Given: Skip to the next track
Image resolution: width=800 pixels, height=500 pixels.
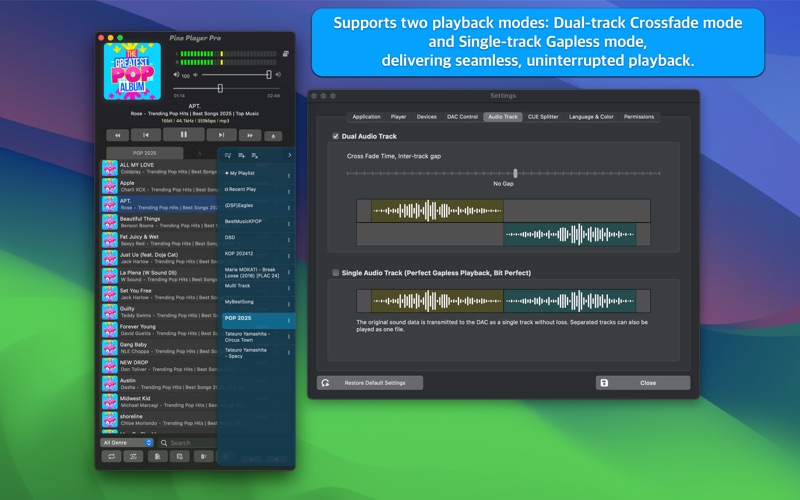Looking at the screenshot, I should [221, 135].
